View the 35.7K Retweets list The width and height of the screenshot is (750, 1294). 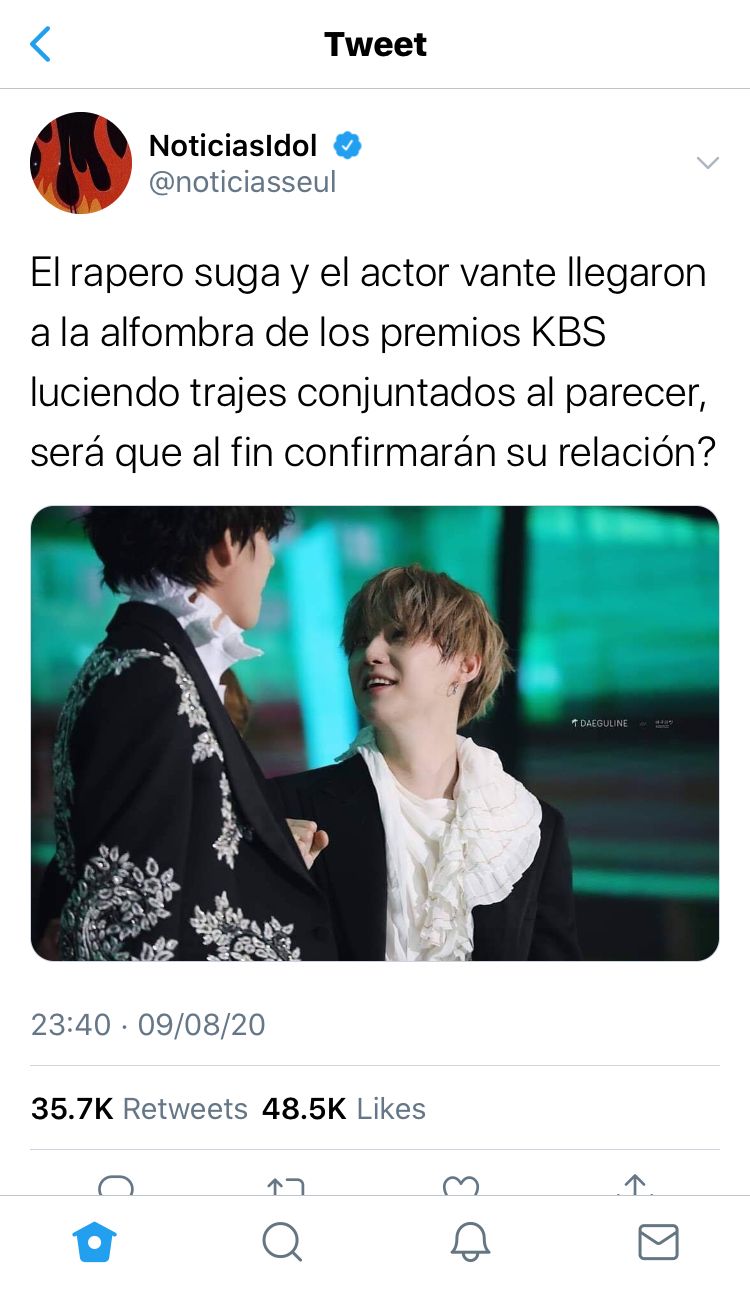pos(139,1108)
